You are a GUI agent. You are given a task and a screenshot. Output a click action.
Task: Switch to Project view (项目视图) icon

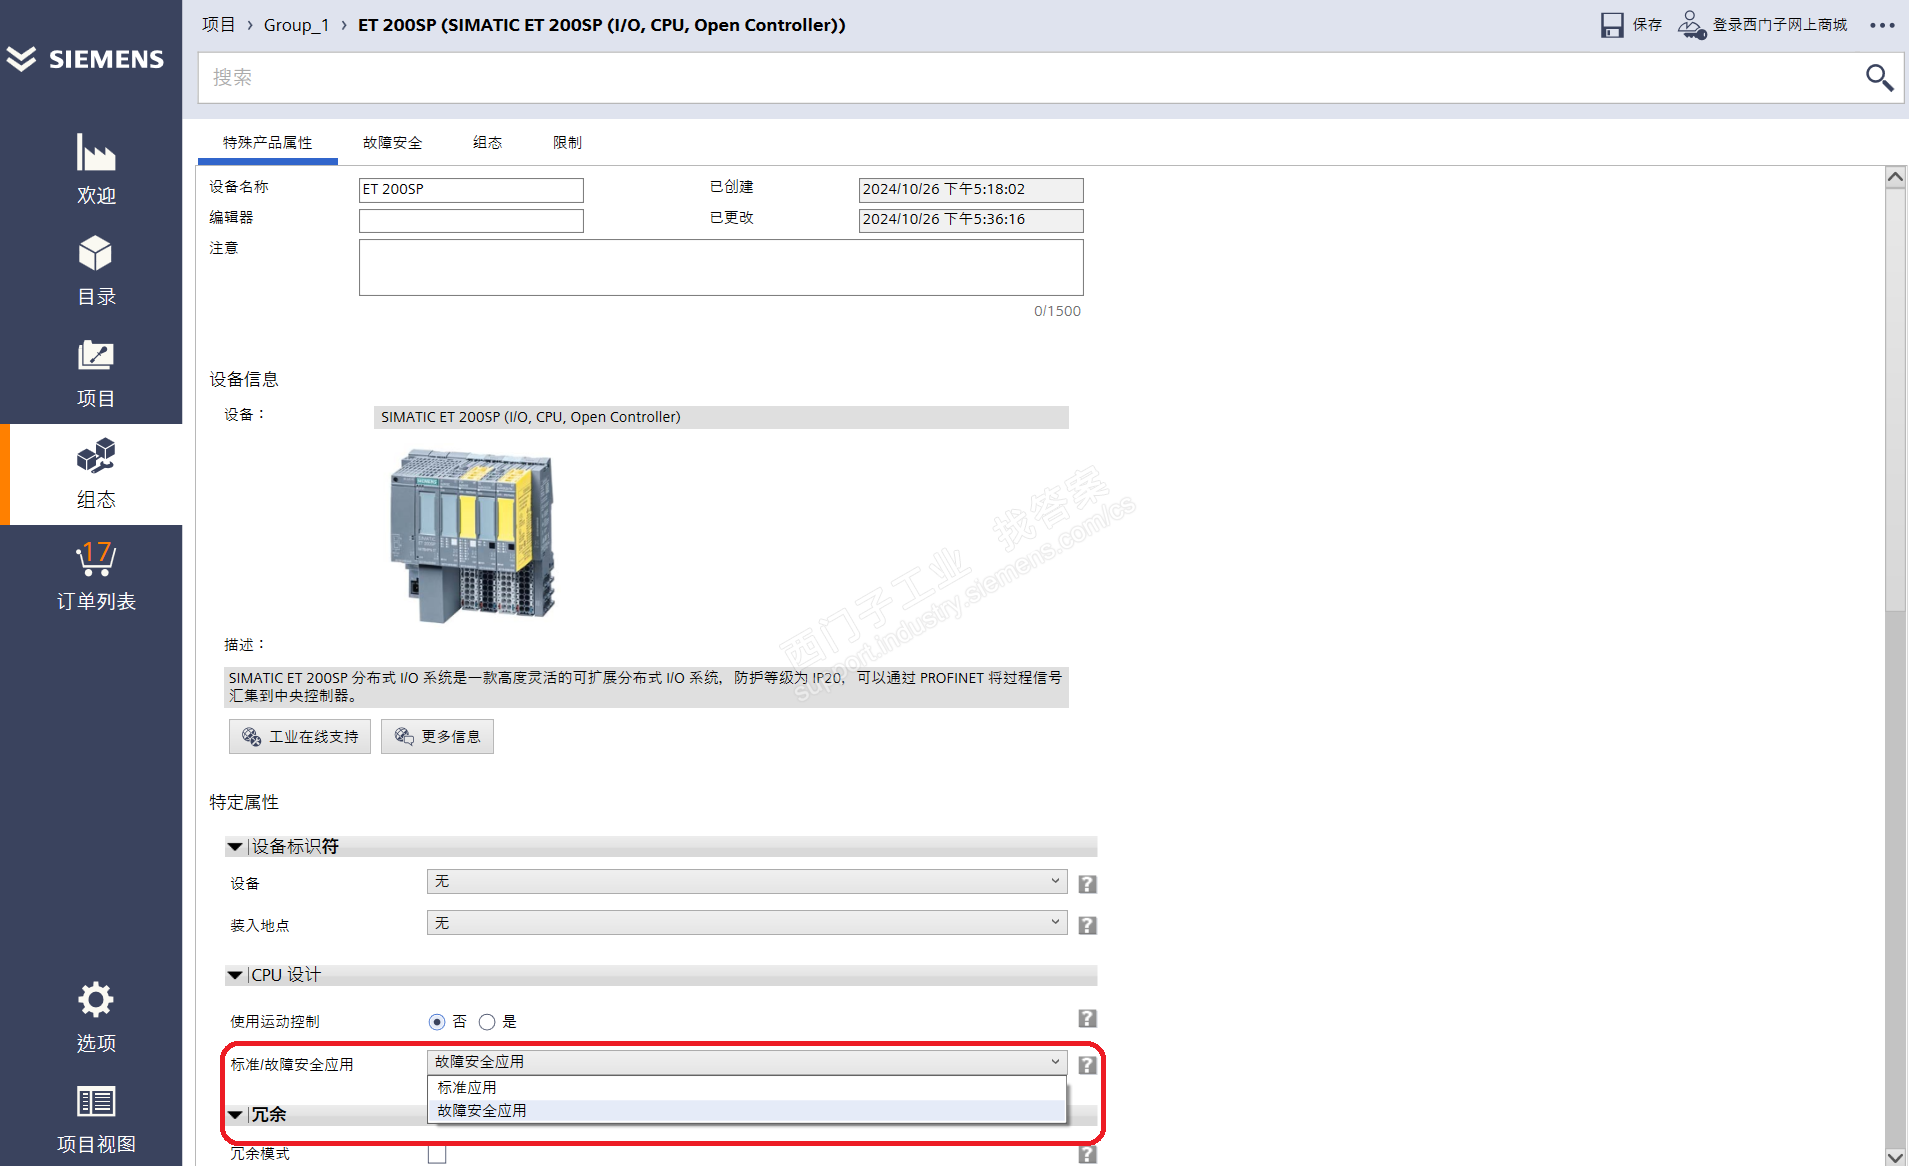tap(96, 1102)
